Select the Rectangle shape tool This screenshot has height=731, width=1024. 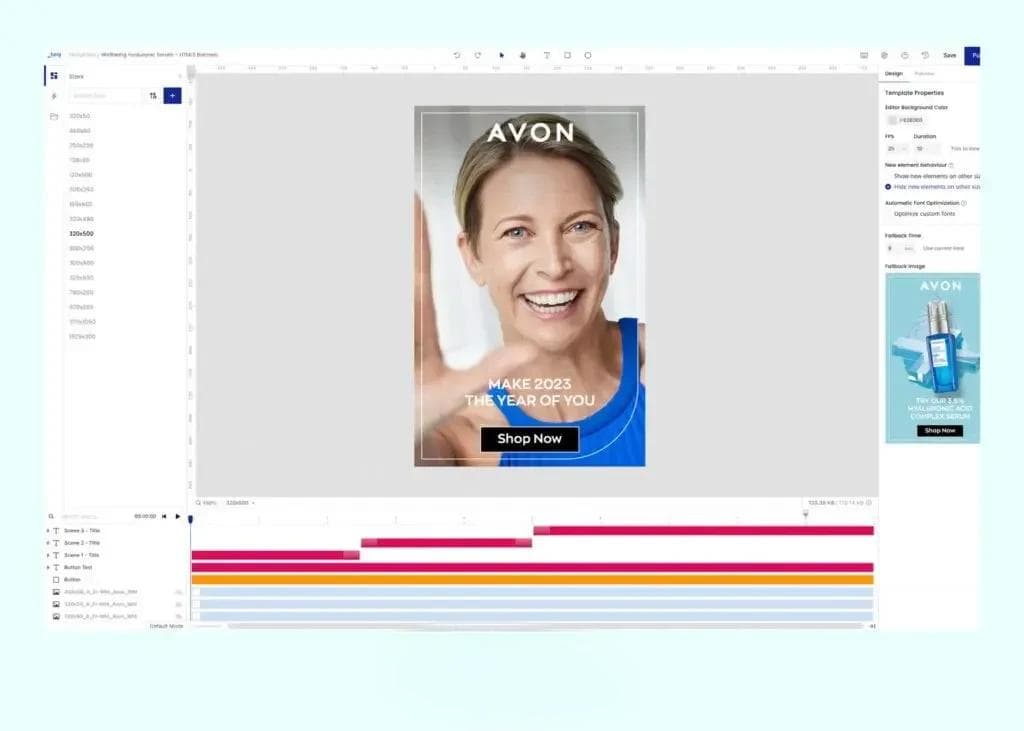[x=568, y=56]
